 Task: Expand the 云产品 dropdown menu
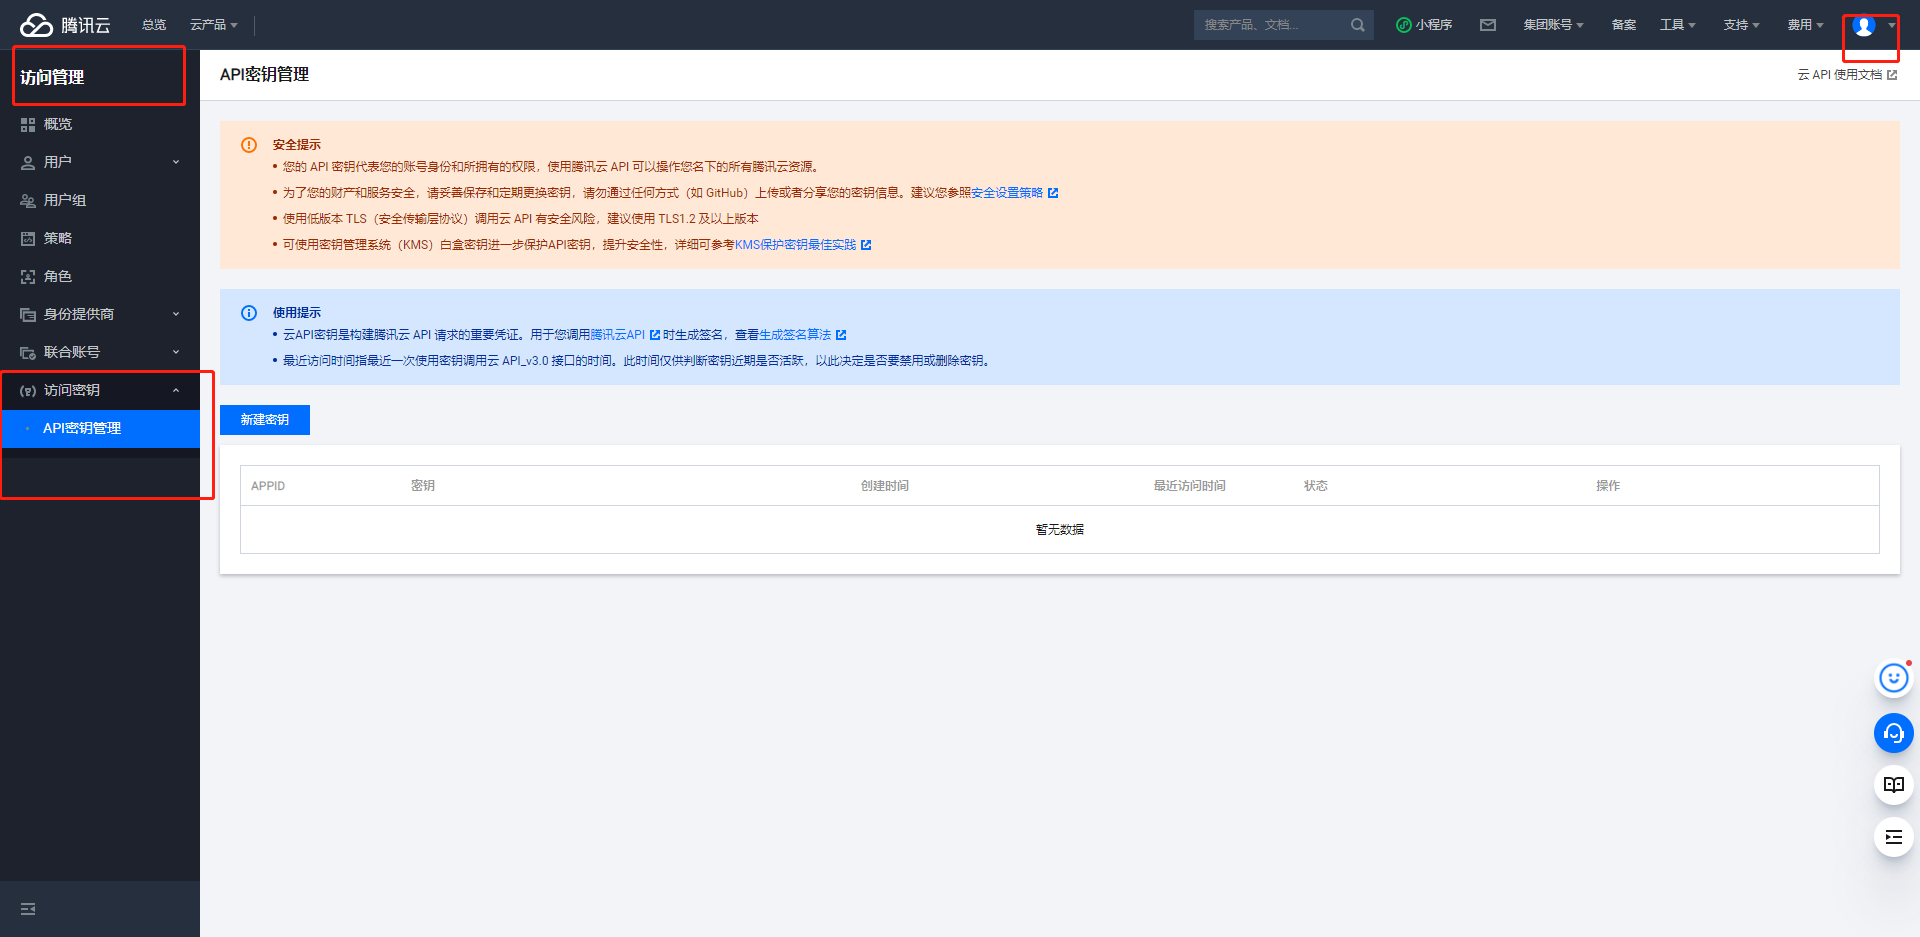point(213,25)
